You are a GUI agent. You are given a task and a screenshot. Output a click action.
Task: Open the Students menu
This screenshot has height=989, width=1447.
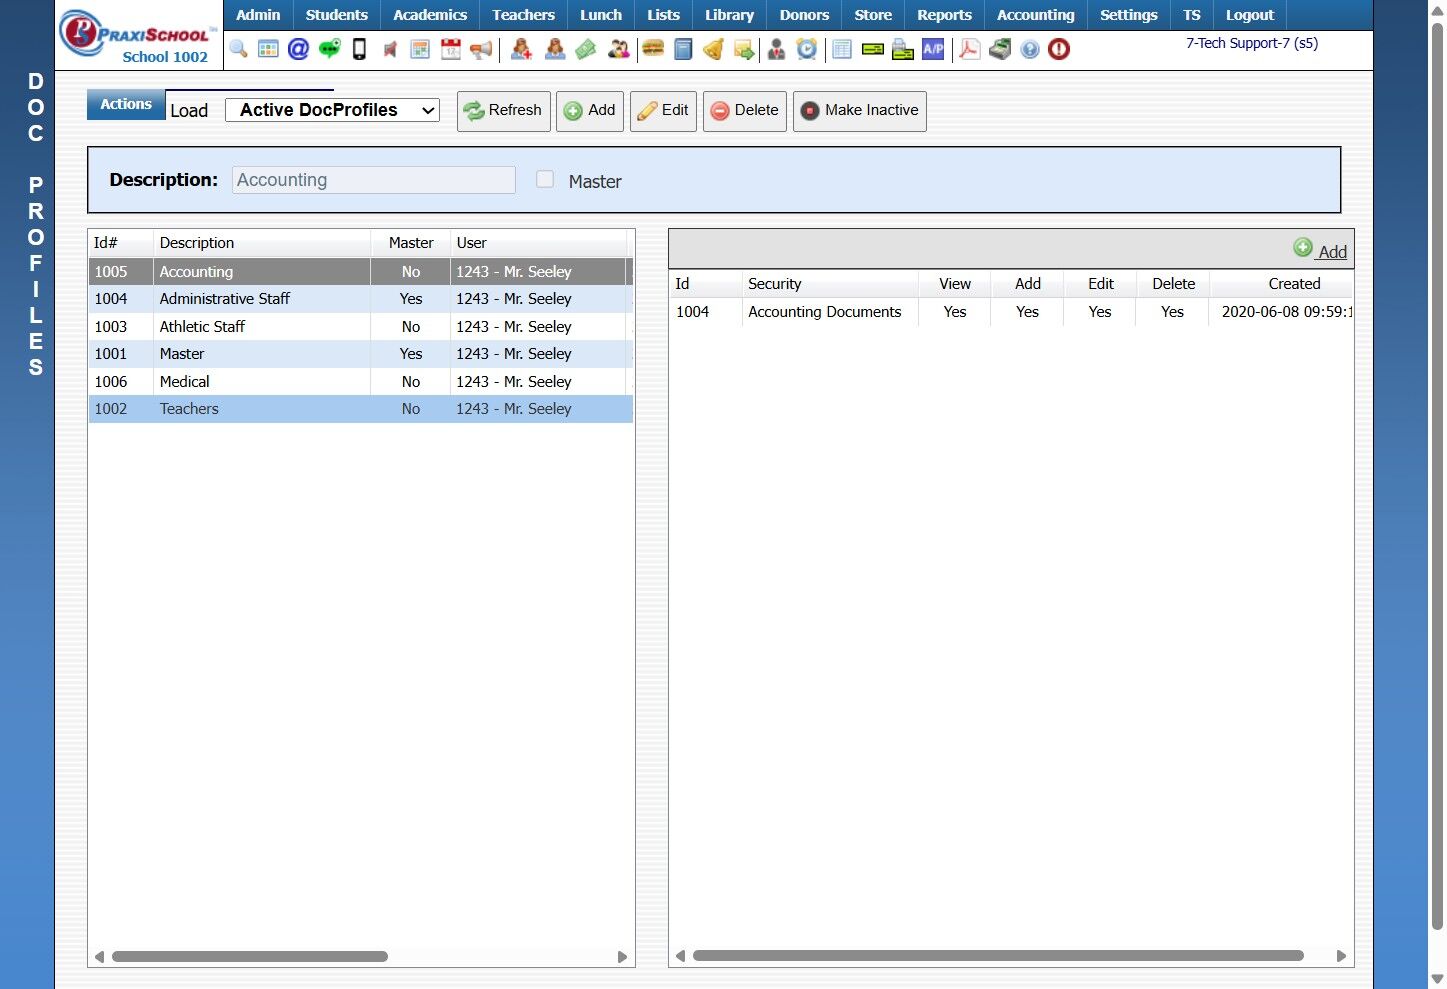pos(336,15)
